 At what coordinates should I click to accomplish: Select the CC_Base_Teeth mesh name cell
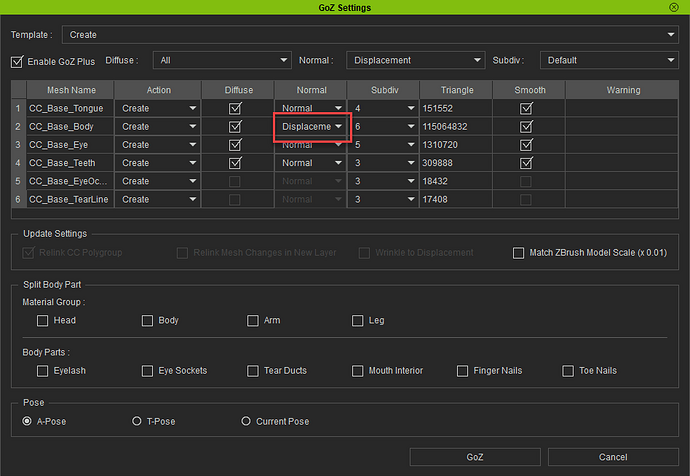[x=70, y=163]
